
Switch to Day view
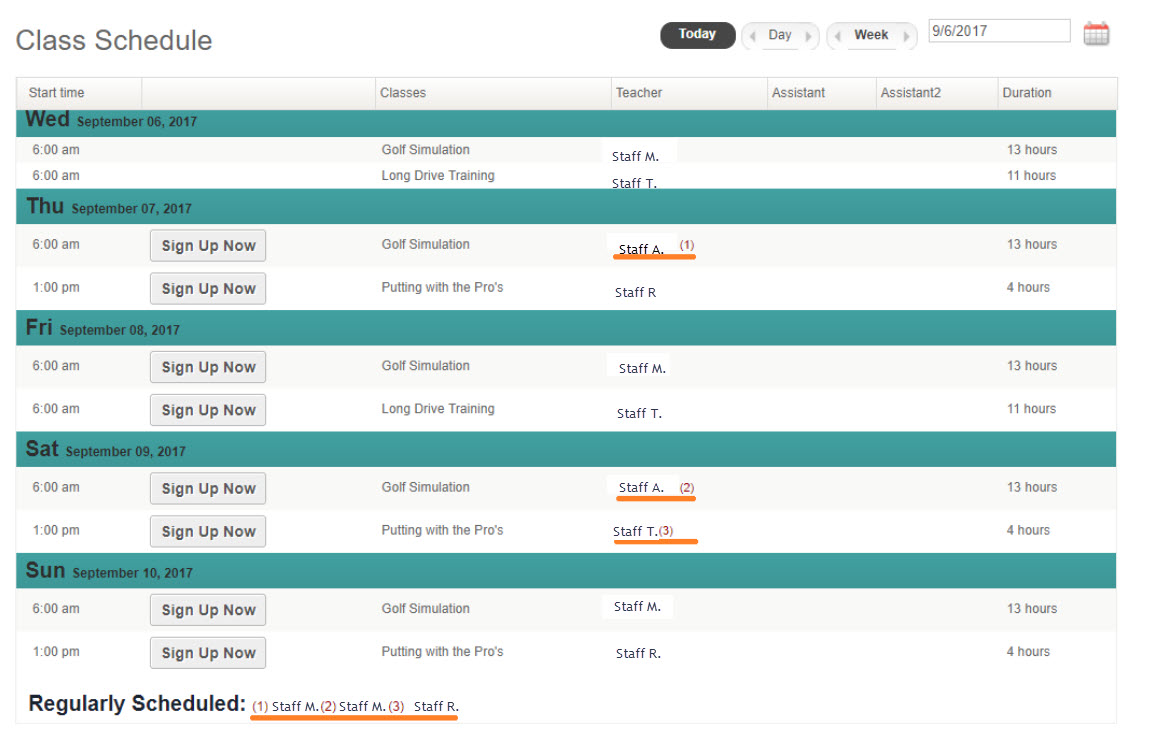click(x=778, y=35)
